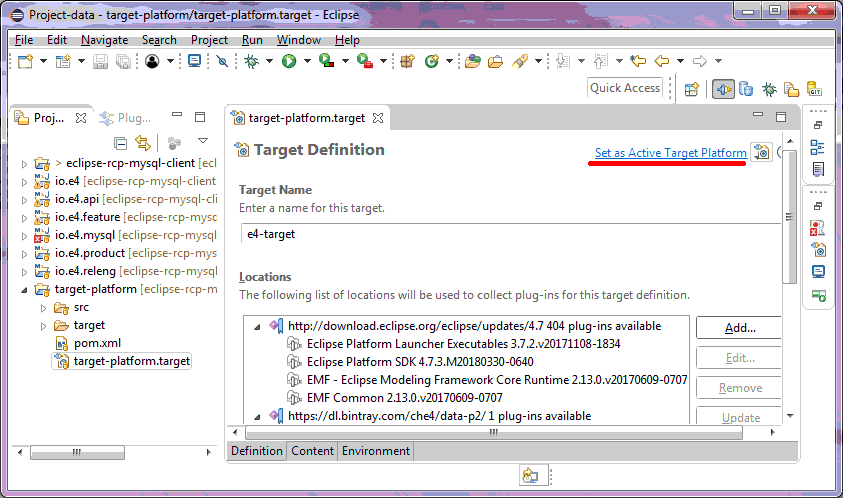The image size is (843, 498).
Task: Click the export target definition icon beside Set as Active link
Action: [x=761, y=152]
